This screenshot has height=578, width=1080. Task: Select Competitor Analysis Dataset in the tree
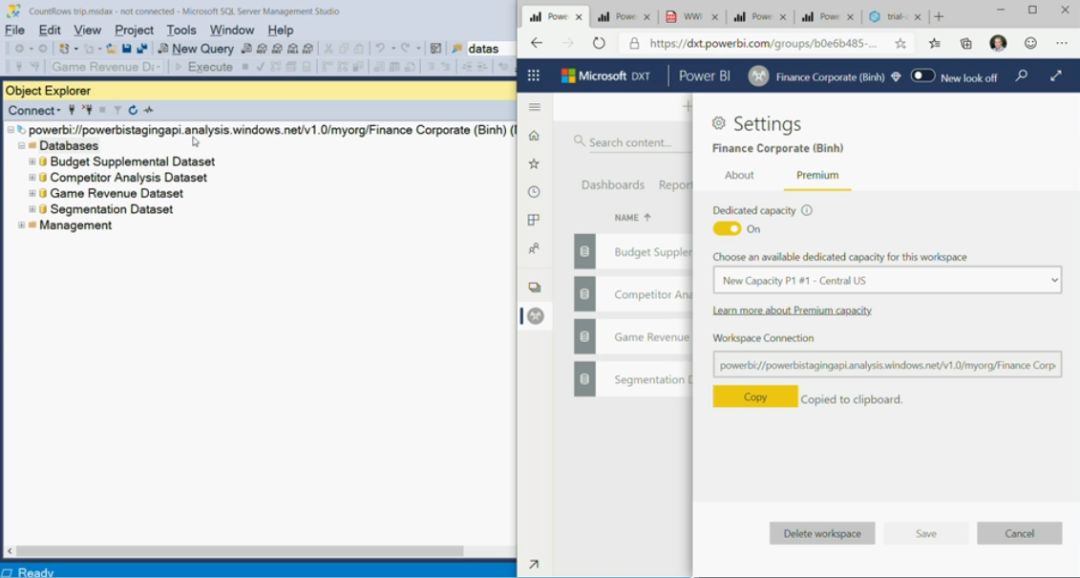click(x=128, y=177)
